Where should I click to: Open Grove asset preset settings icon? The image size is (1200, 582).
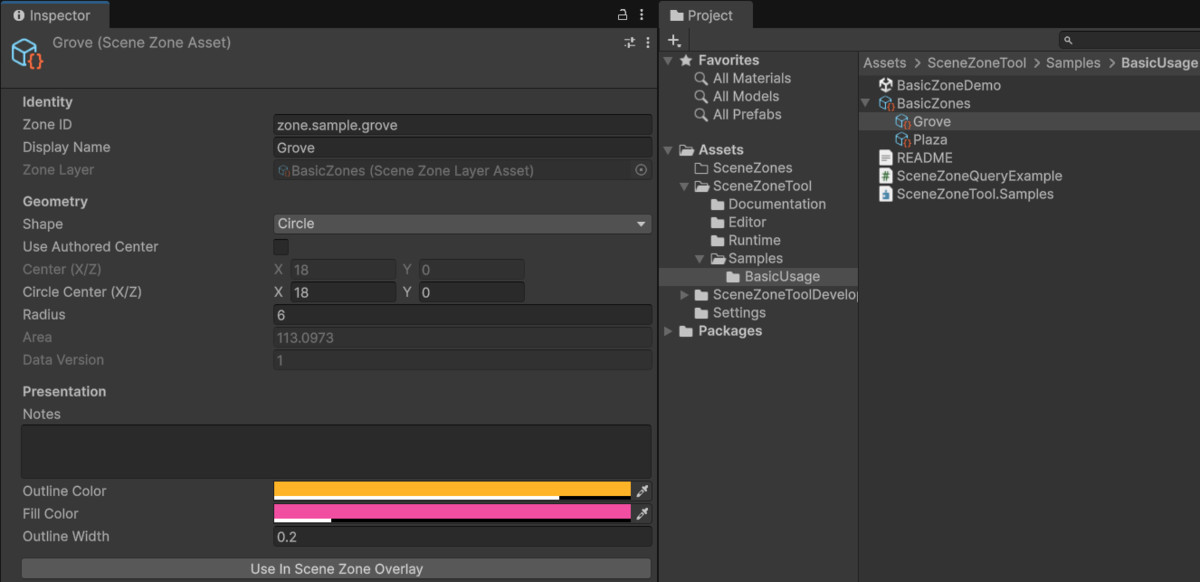pos(630,43)
